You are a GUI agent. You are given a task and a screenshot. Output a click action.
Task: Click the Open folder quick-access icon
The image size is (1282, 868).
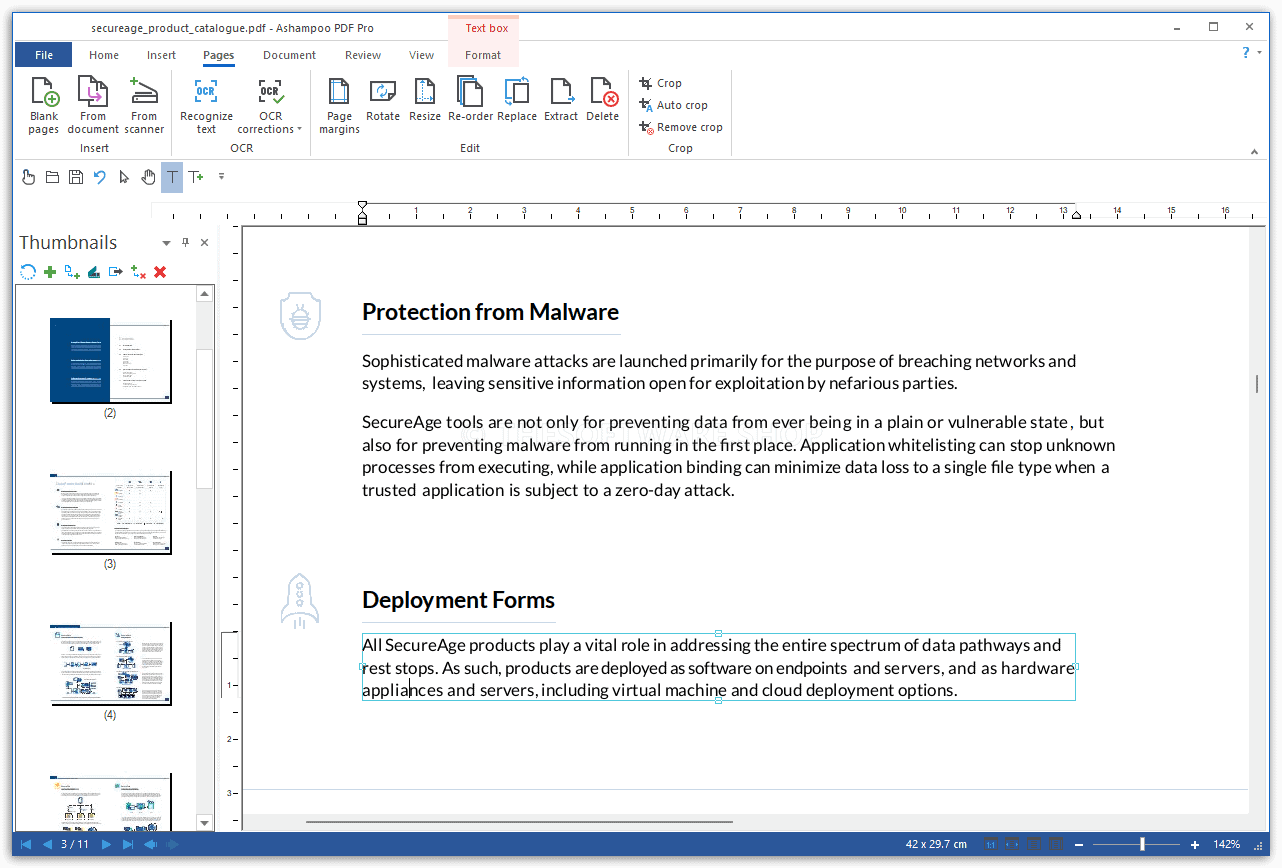tap(52, 177)
